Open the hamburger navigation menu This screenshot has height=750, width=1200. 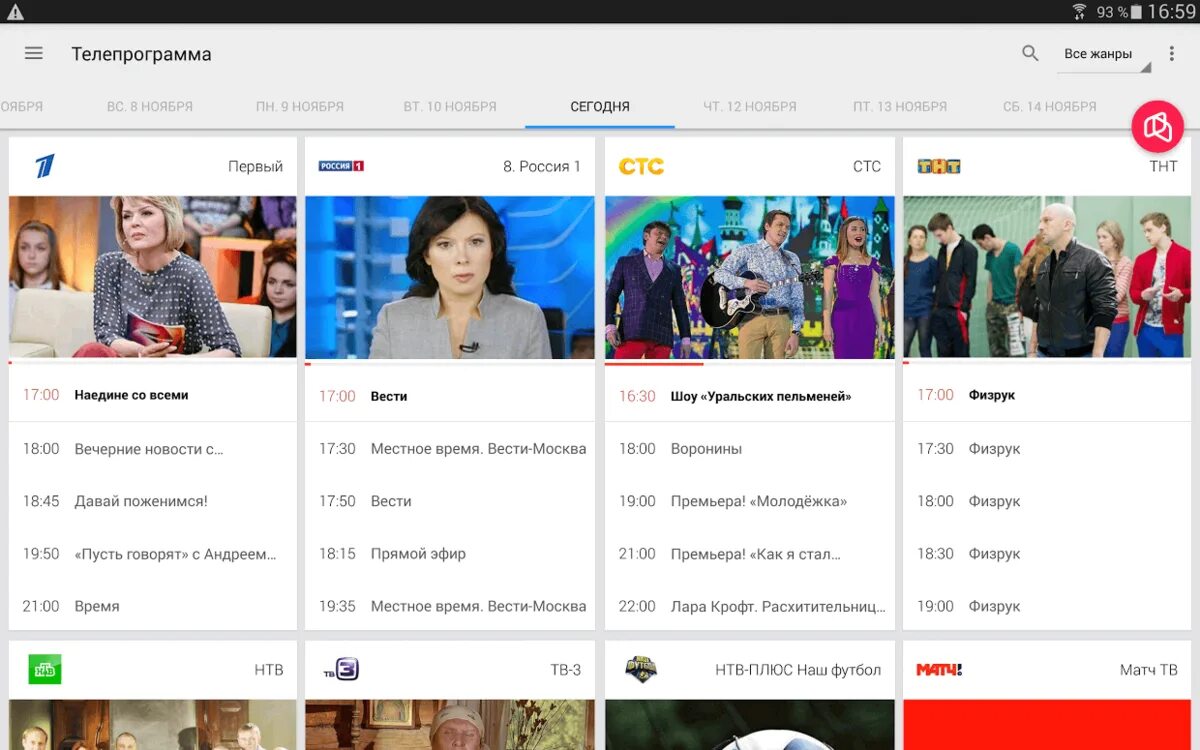[34, 54]
